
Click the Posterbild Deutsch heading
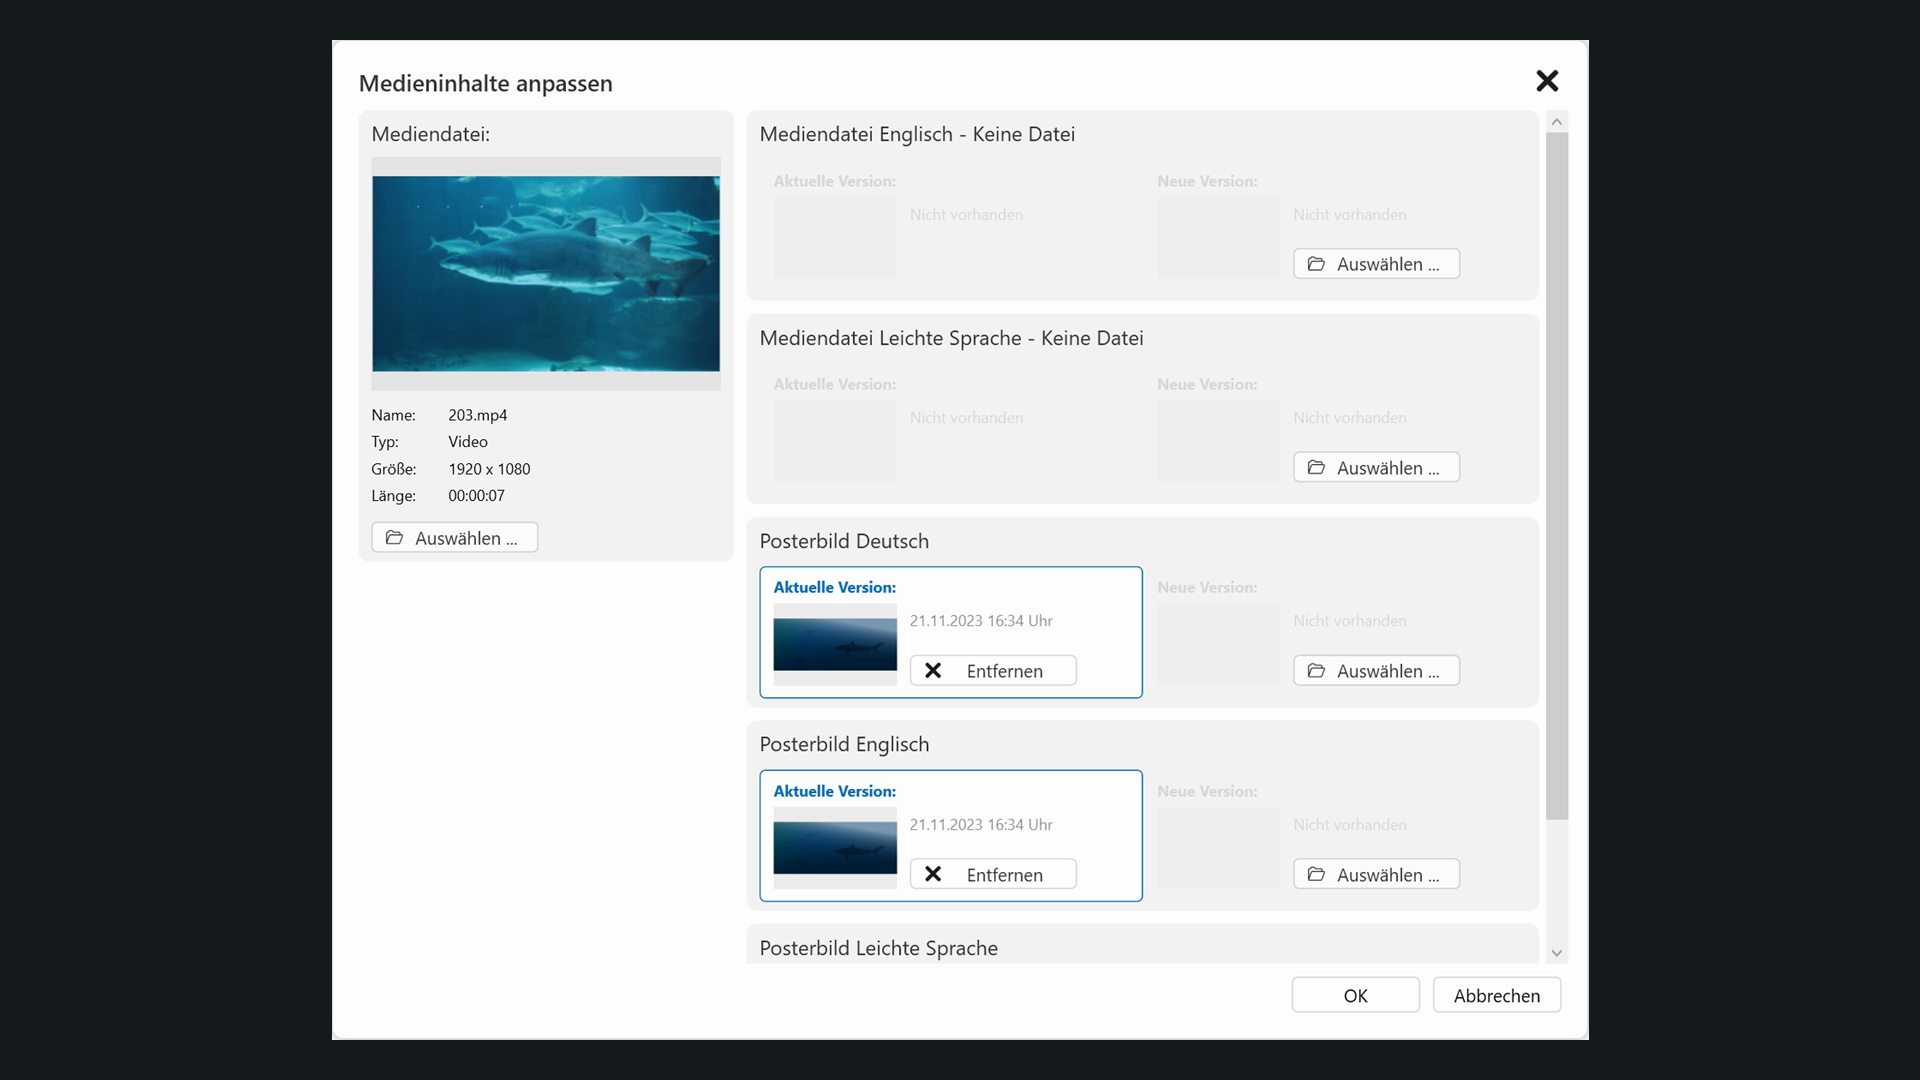tap(844, 542)
